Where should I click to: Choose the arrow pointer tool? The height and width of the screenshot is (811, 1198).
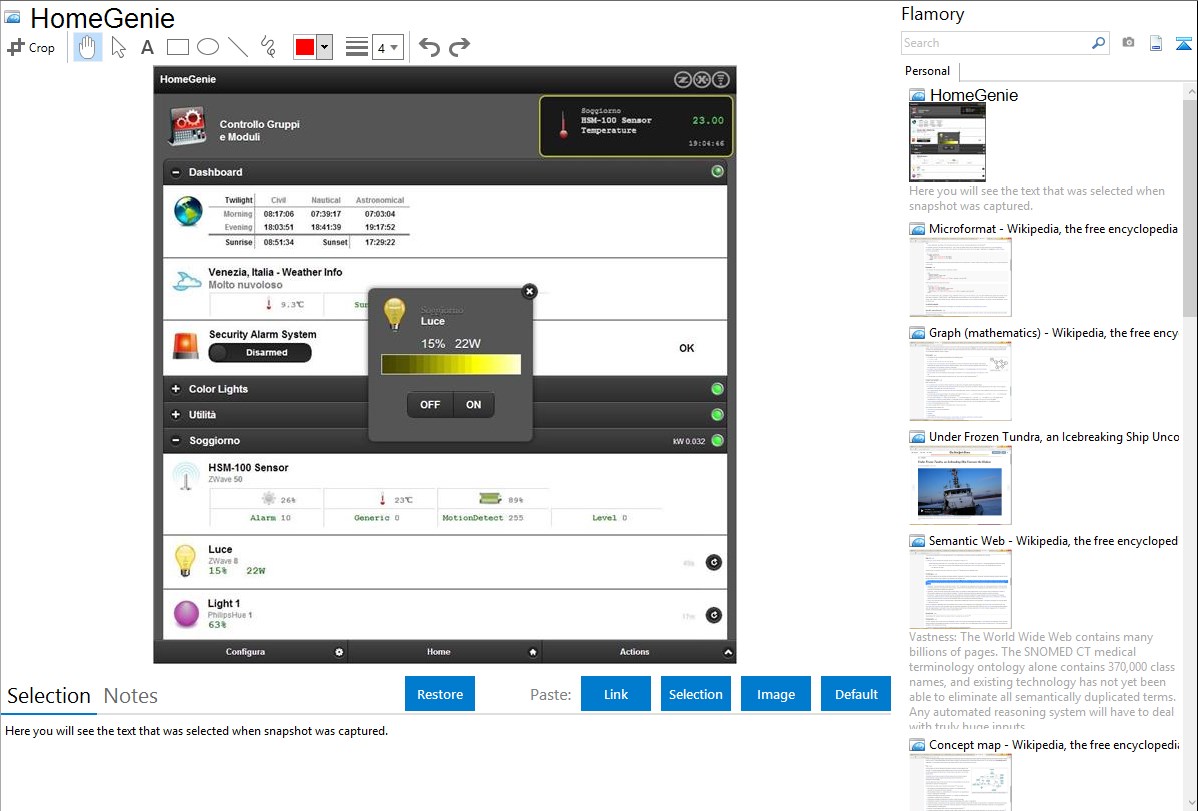pos(118,47)
